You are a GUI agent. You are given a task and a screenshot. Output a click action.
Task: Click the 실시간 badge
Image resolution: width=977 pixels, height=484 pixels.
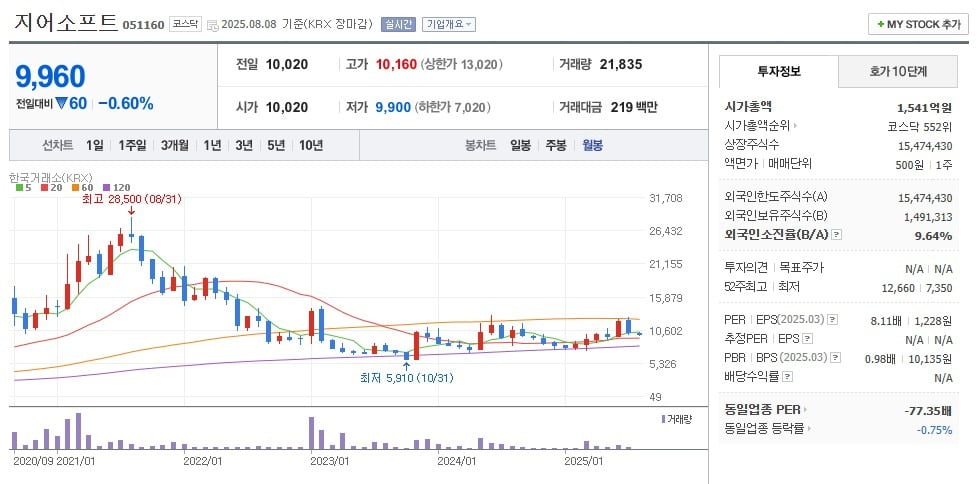(398, 24)
